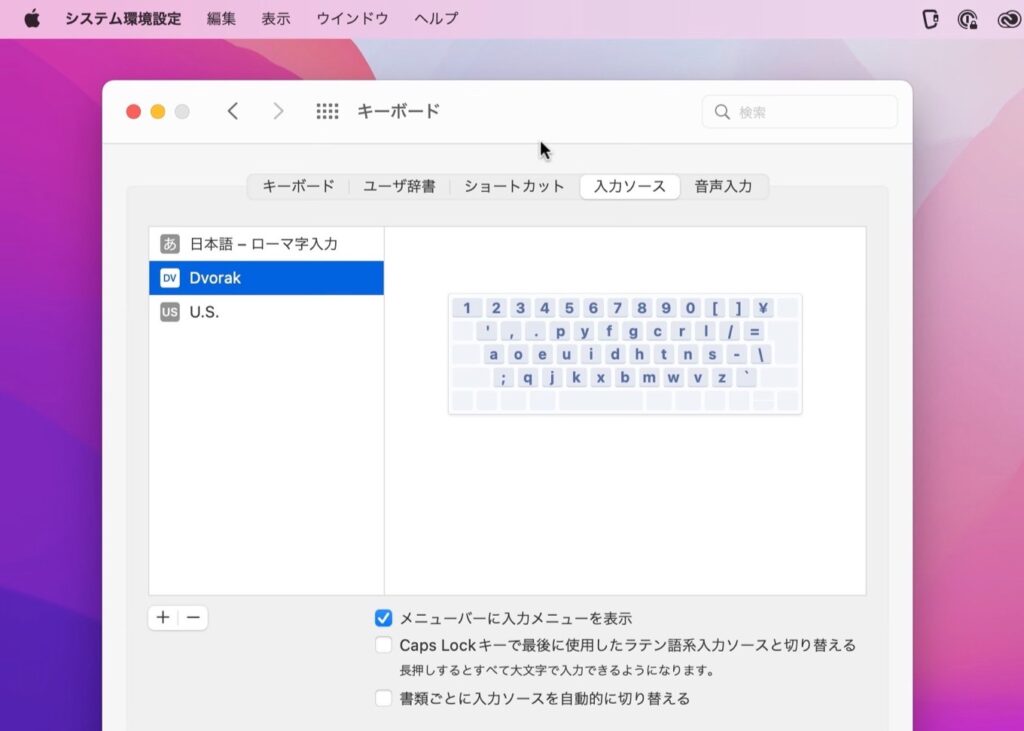Click the Creative Cloud menu bar icon

click(1009, 20)
